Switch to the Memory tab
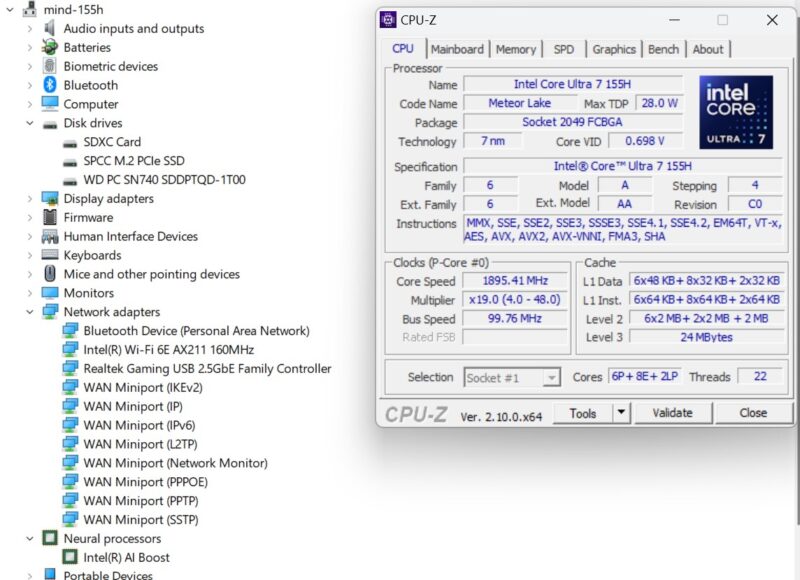Viewport: 800px width, 580px height. click(515, 49)
